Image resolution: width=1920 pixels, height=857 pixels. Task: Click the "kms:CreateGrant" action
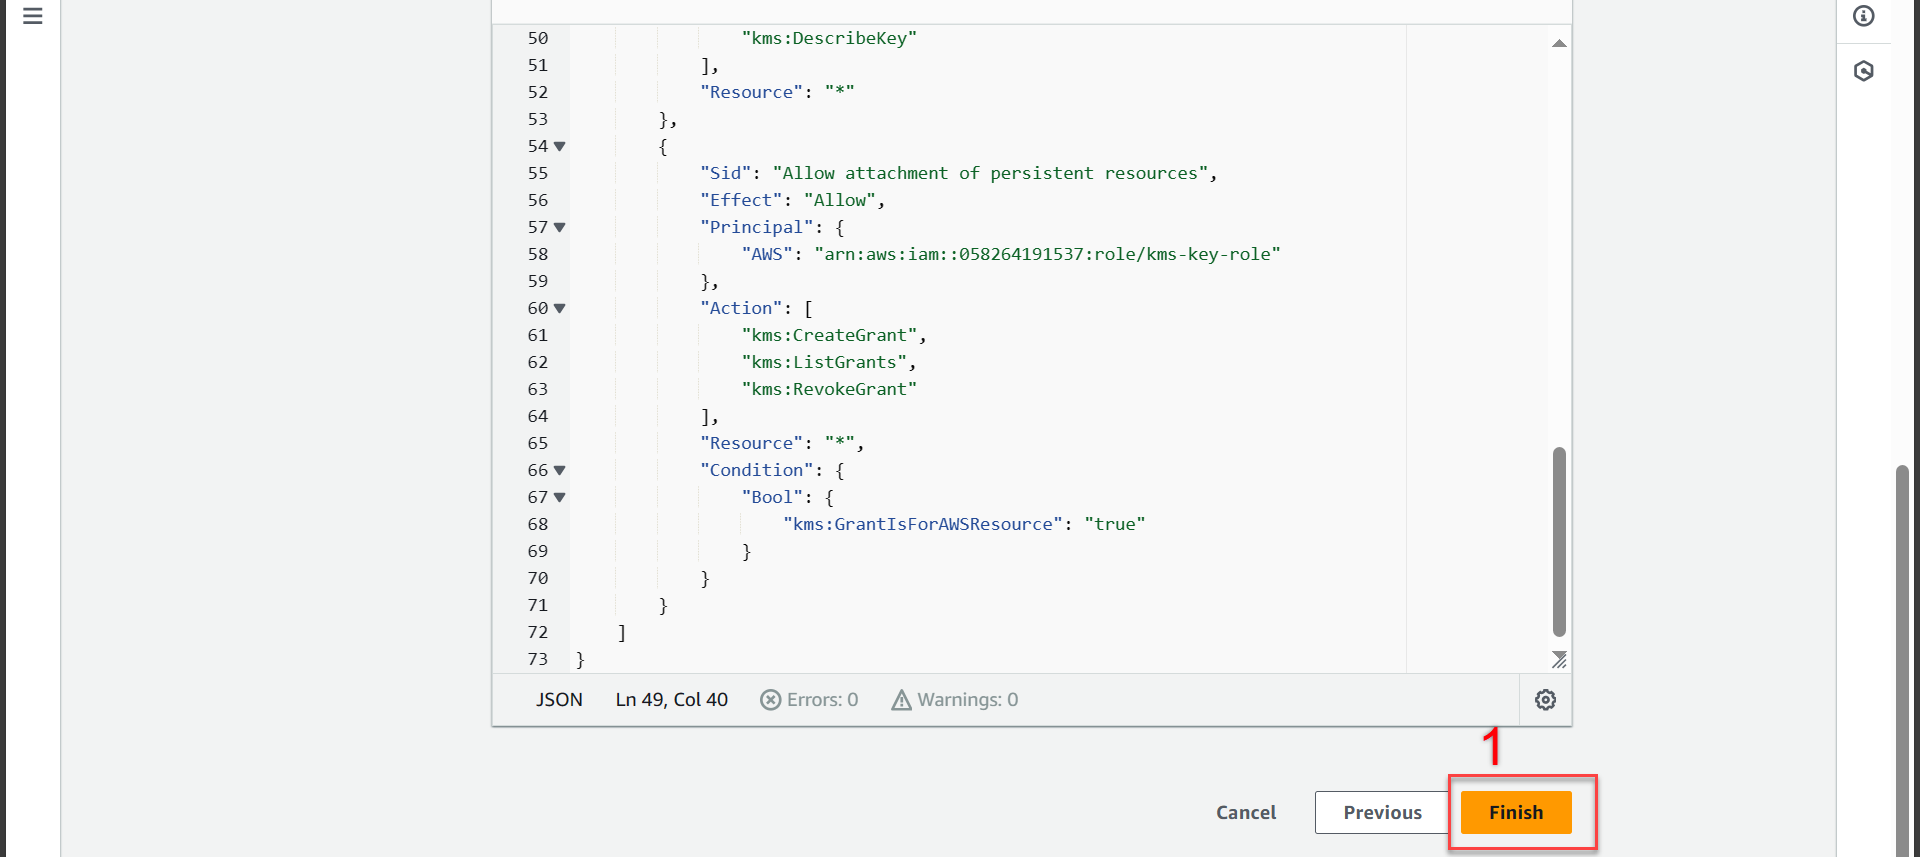[829, 335]
